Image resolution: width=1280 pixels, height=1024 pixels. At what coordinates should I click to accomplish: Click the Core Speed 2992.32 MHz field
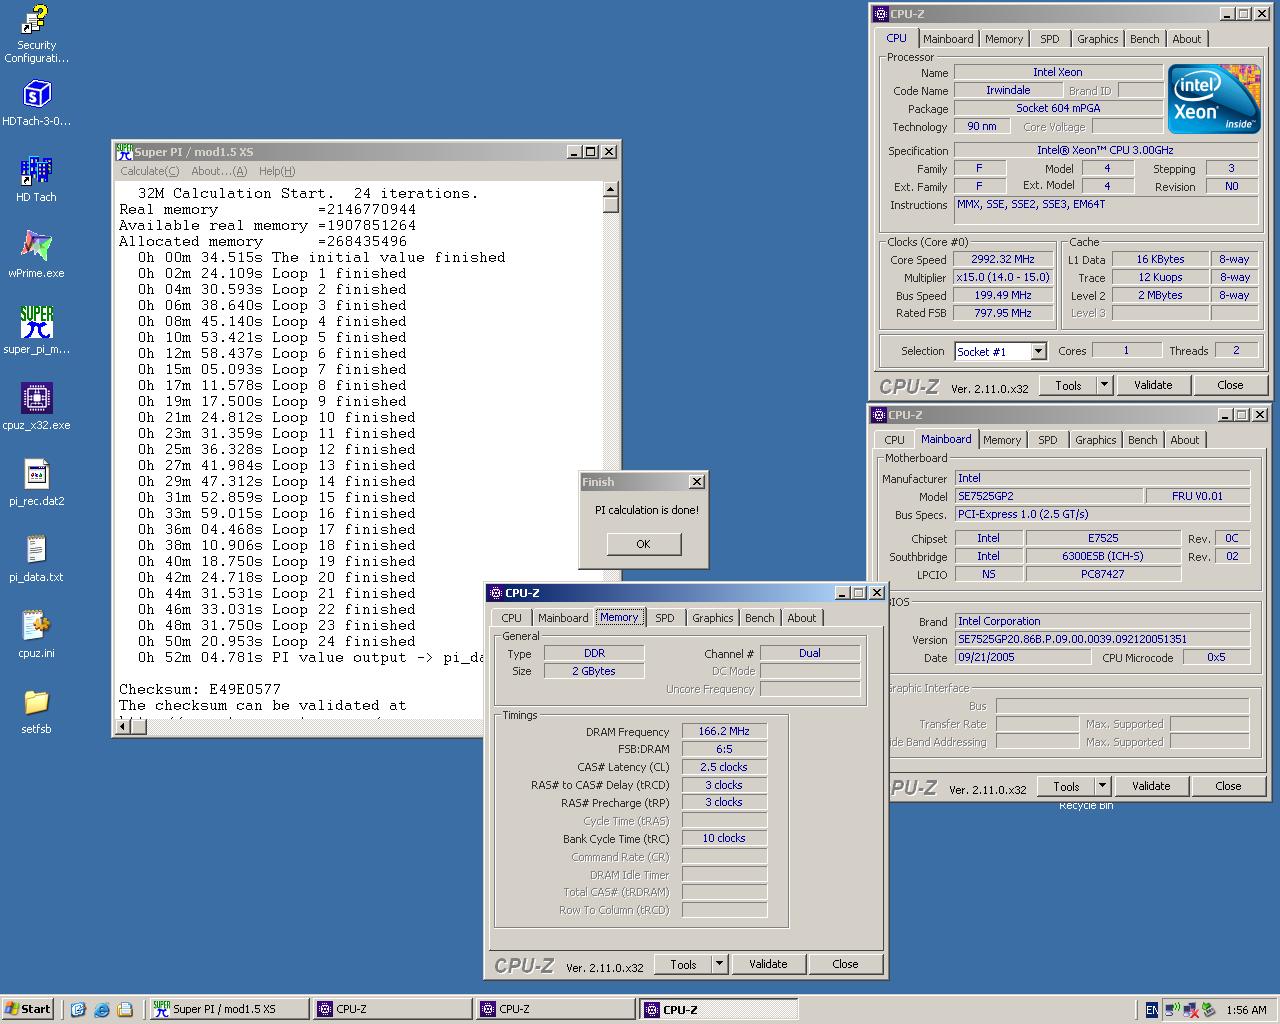pyautogui.click(x=1002, y=259)
